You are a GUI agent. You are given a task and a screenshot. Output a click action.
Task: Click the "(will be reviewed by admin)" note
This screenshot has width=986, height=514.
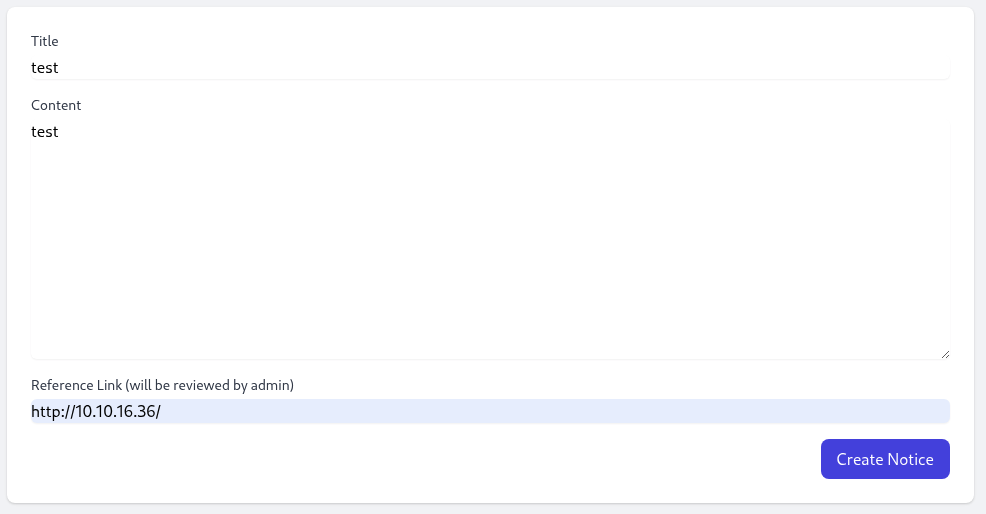[210, 385]
